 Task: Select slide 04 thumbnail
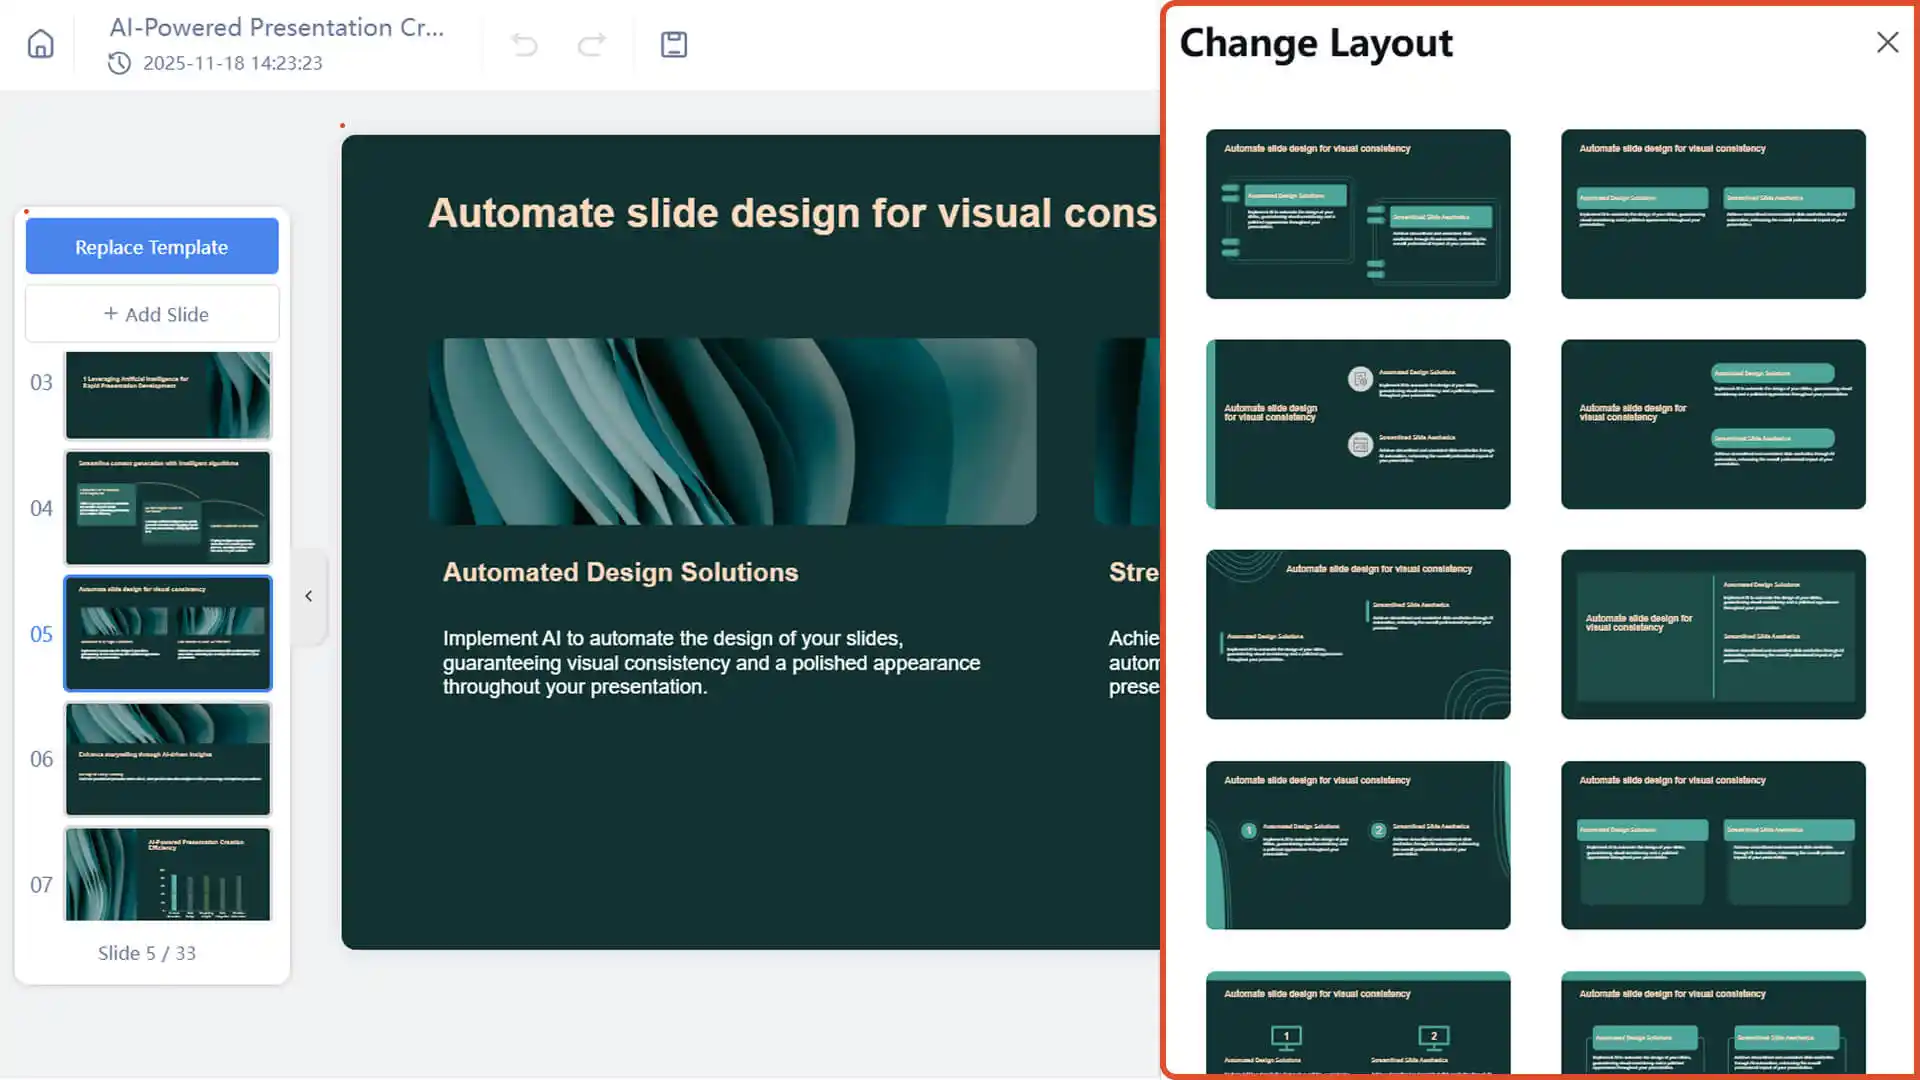pyautogui.click(x=168, y=508)
